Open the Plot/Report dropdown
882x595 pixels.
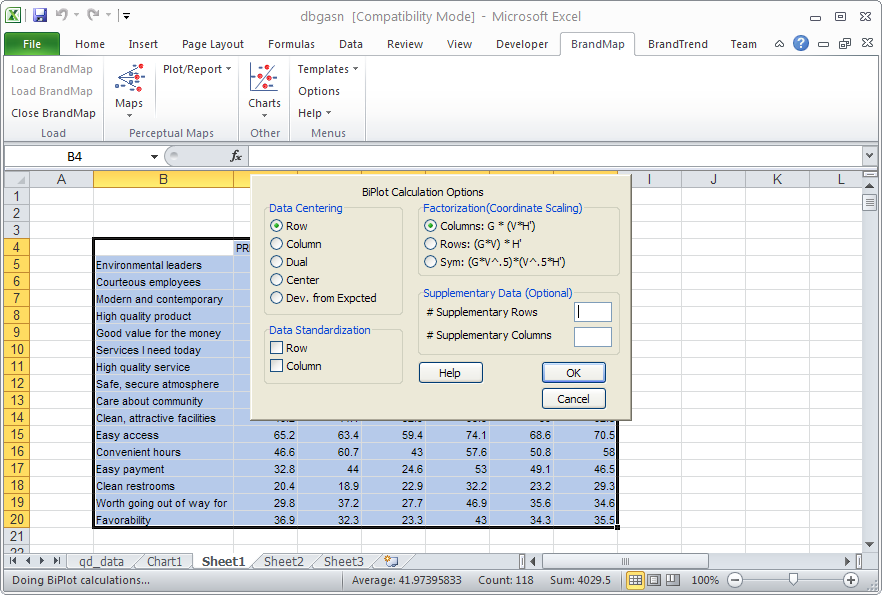point(197,69)
